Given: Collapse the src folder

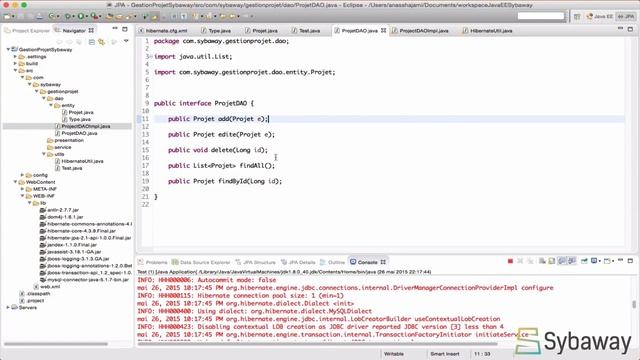Looking at the screenshot, I should [15, 70].
